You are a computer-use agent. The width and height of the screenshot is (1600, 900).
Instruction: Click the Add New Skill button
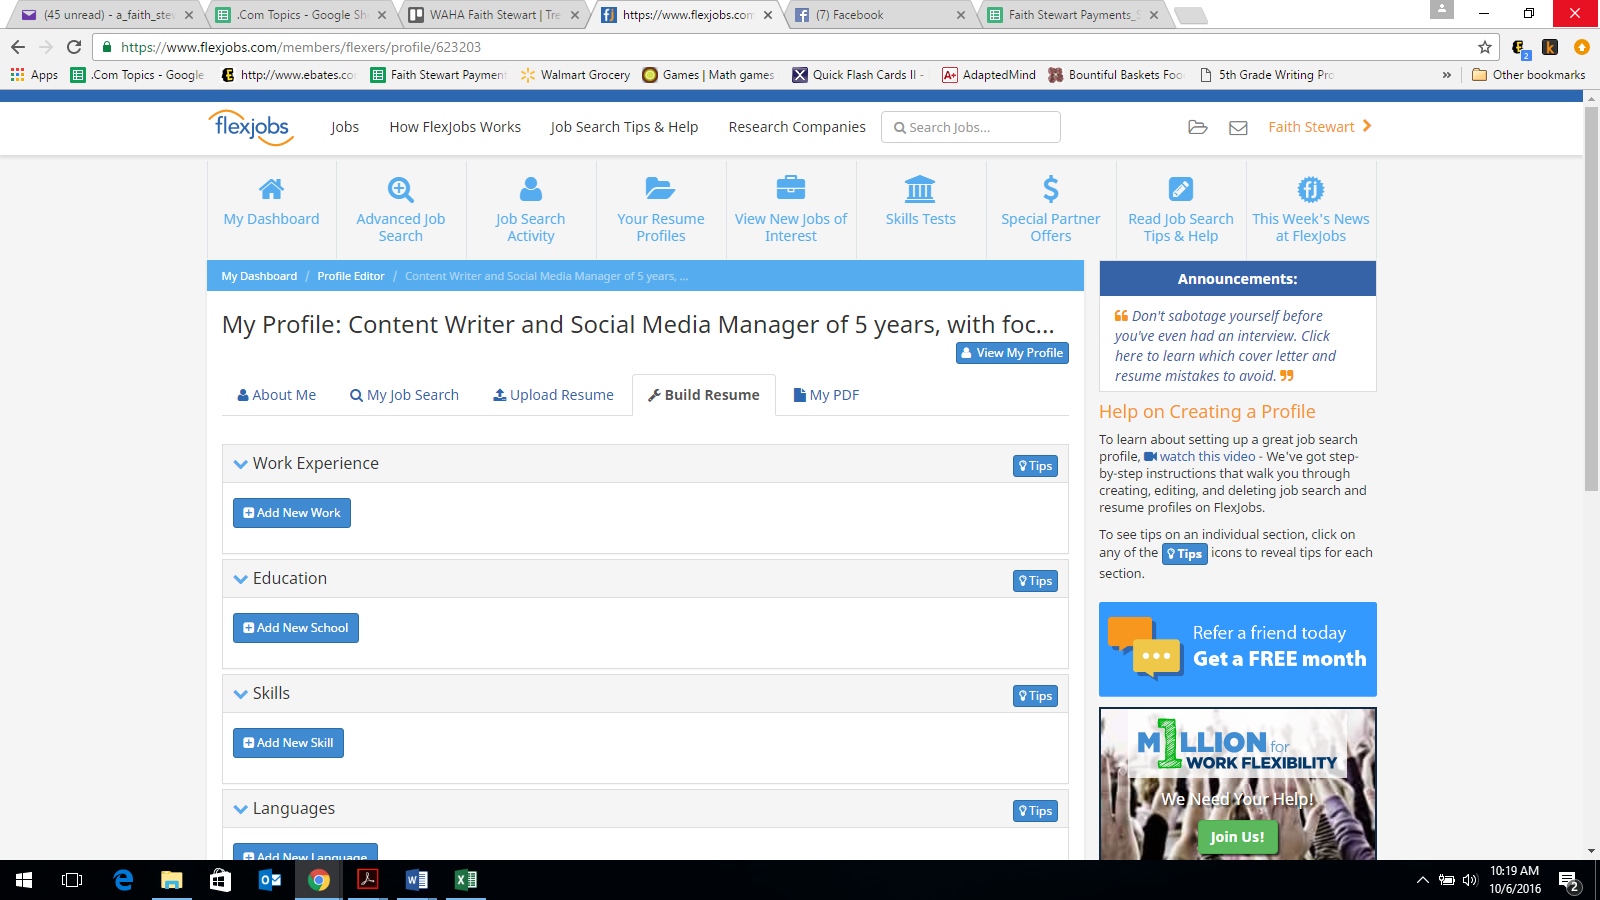(x=288, y=743)
